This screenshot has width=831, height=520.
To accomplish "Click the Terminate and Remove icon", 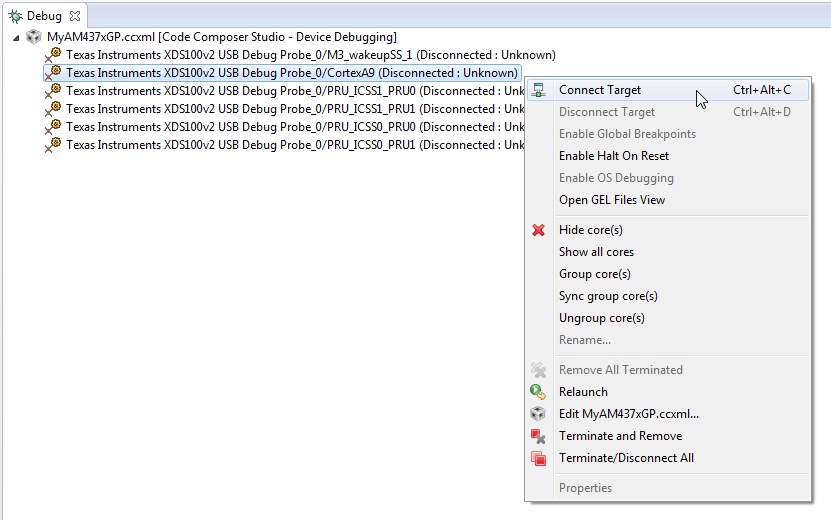I will [x=539, y=436].
